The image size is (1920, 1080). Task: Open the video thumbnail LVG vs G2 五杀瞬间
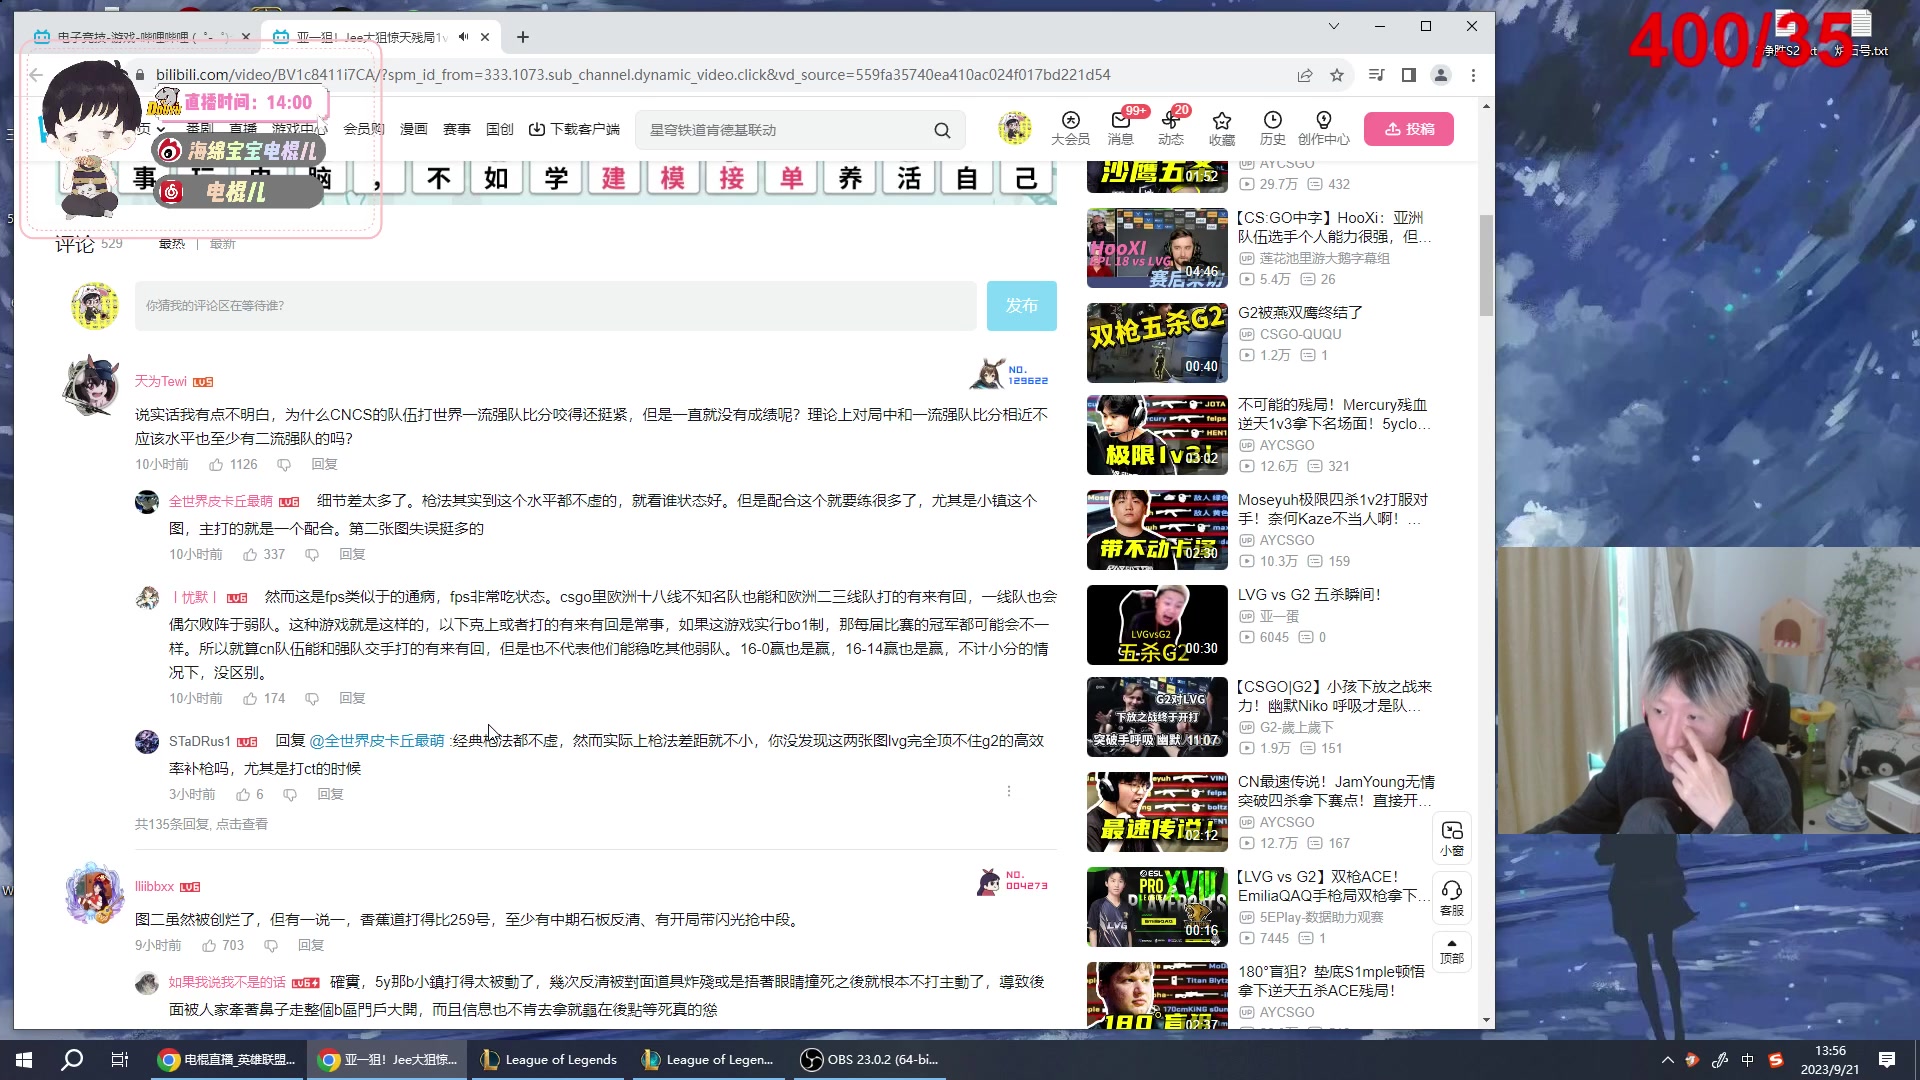click(x=1157, y=625)
